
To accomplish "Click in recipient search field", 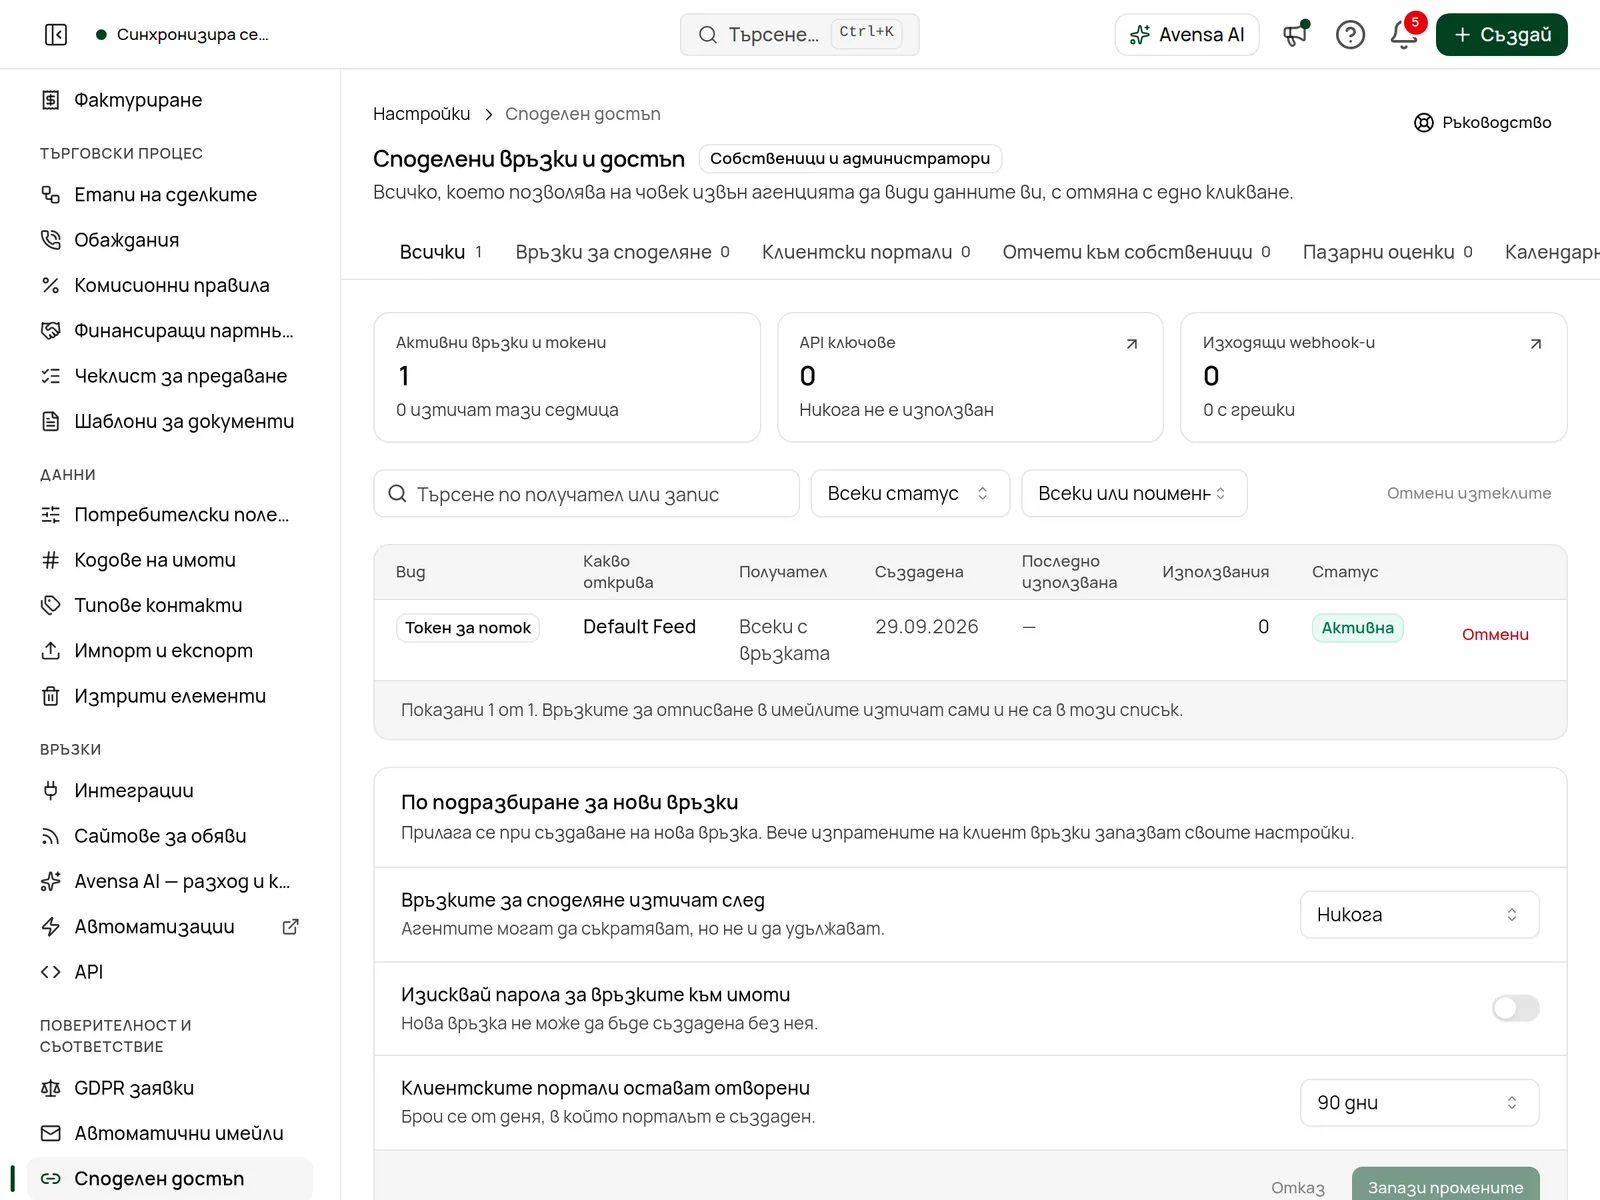I will pyautogui.click(x=587, y=494).
